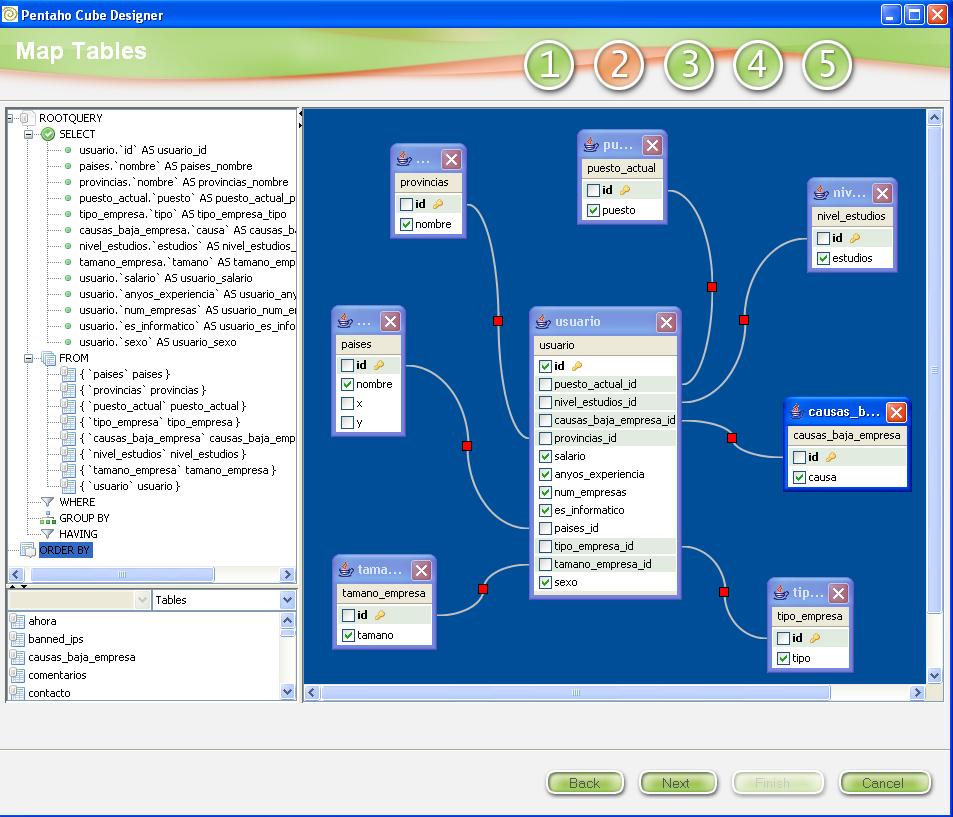Click the Java icon on tamano_empresa header
This screenshot has height=817, width=953.
coord(346,570)
